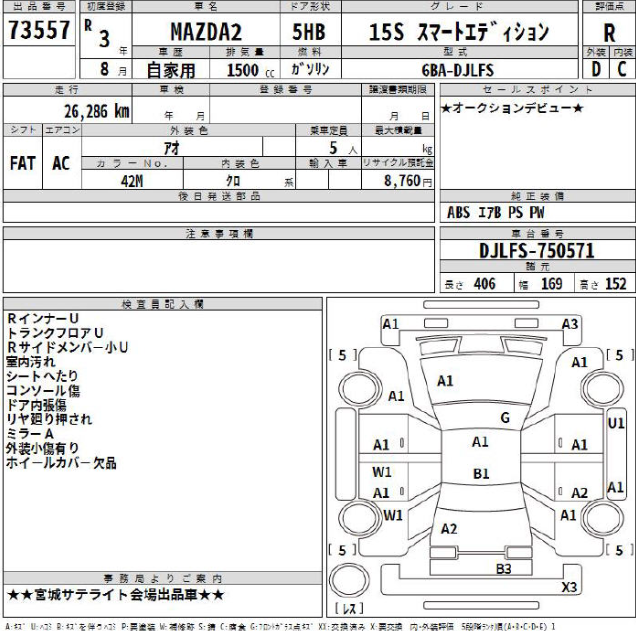Click the B3 mark on rear bumper

[503, 567]
